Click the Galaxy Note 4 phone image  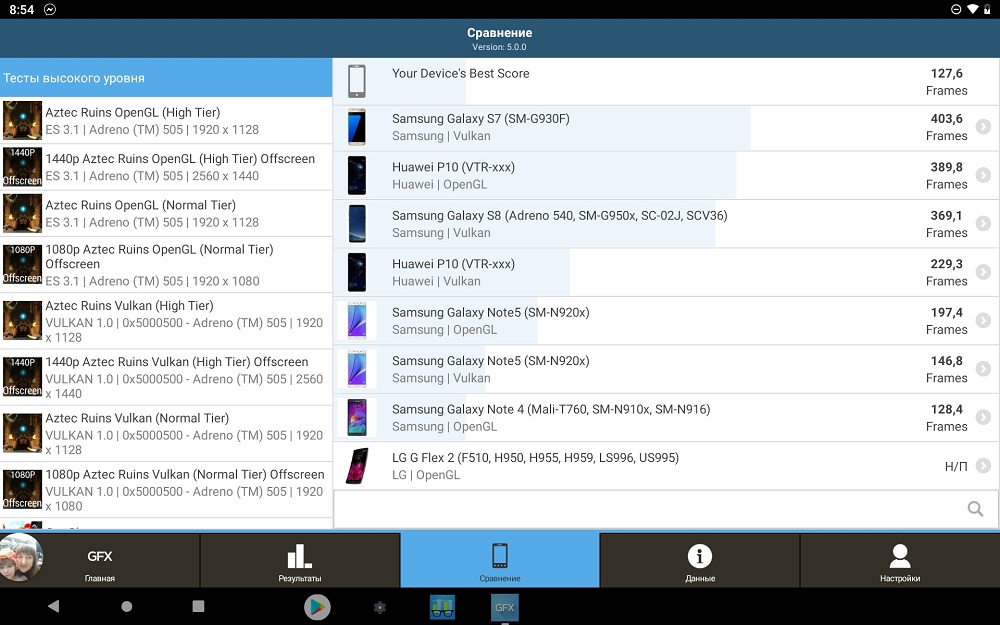coord(357,418)
